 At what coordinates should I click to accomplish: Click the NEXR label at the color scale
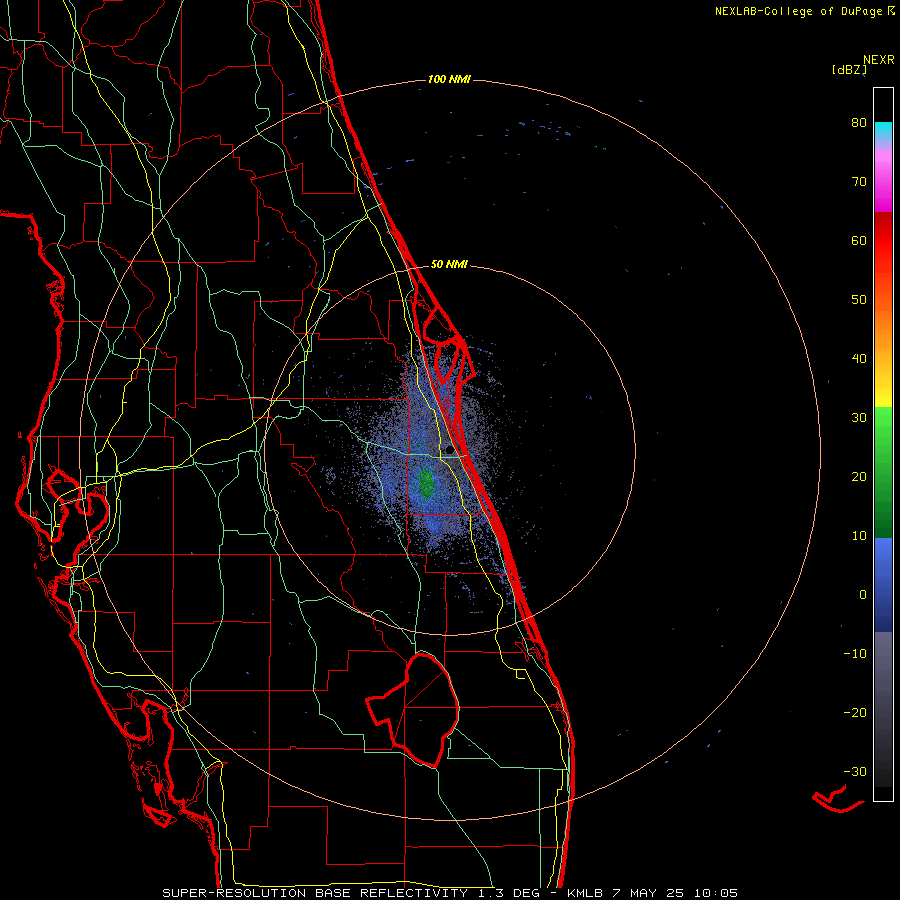(879, 60)
